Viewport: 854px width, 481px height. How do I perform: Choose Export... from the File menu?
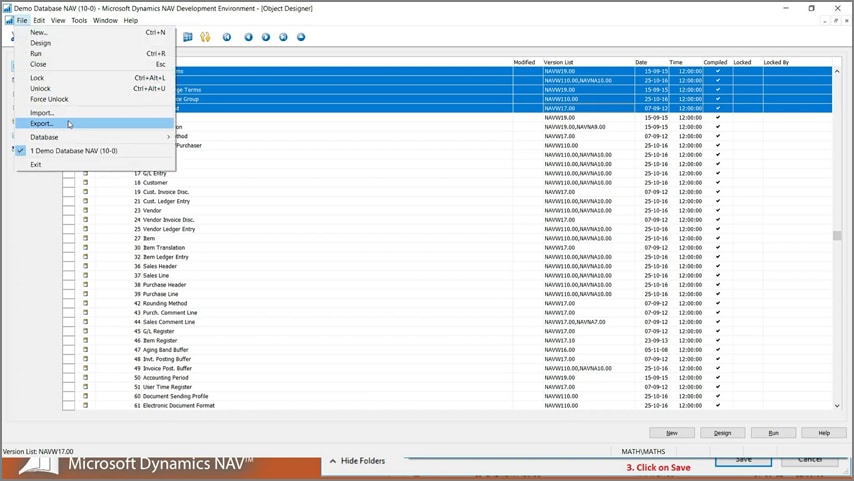[94, 124]
